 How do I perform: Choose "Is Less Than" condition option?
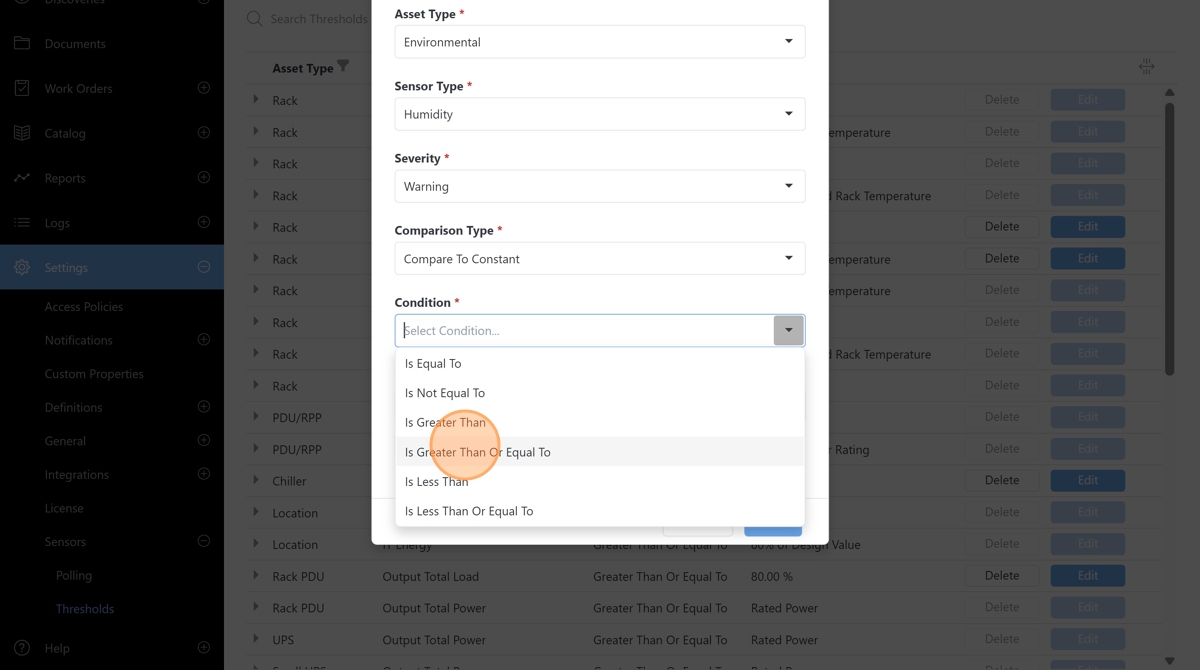(x=436, y=481)
